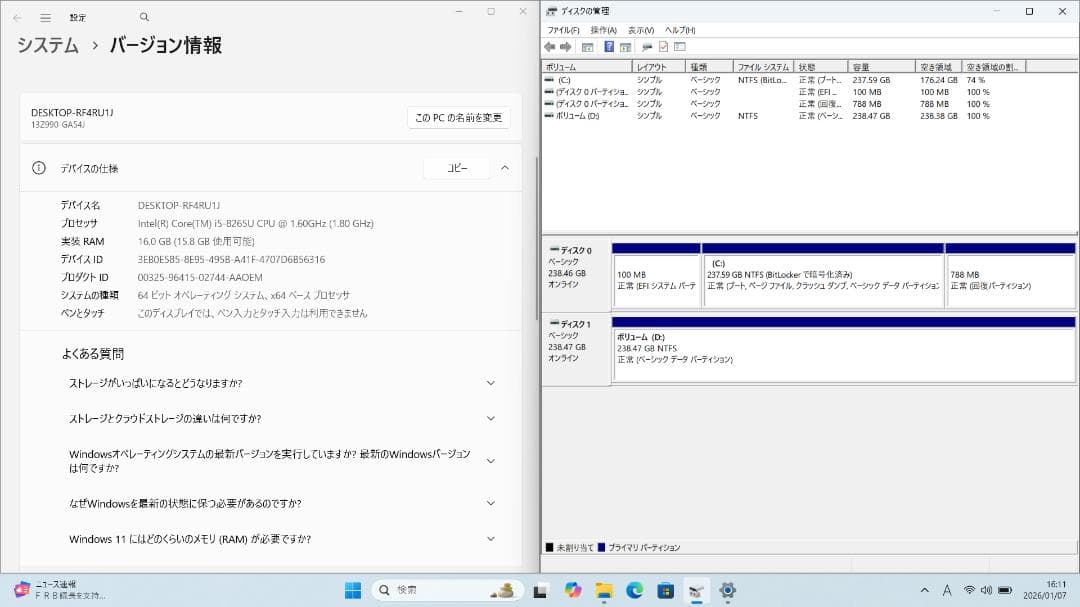This screenshot has height=607, width=1080.
Task: Open Disk Management help via the toolbar icon
Action: click(x=609, y=46)
